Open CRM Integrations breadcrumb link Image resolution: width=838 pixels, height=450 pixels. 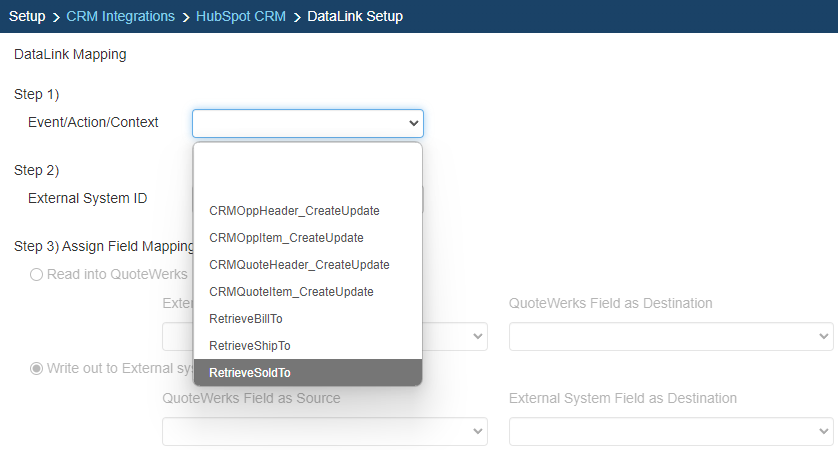tap(120, 16)
